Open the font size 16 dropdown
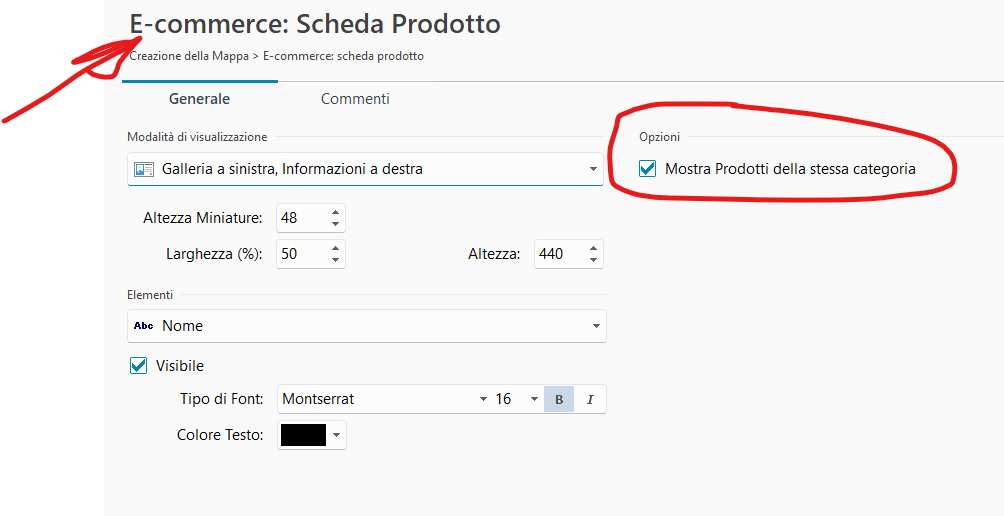 tap(534, 399)
